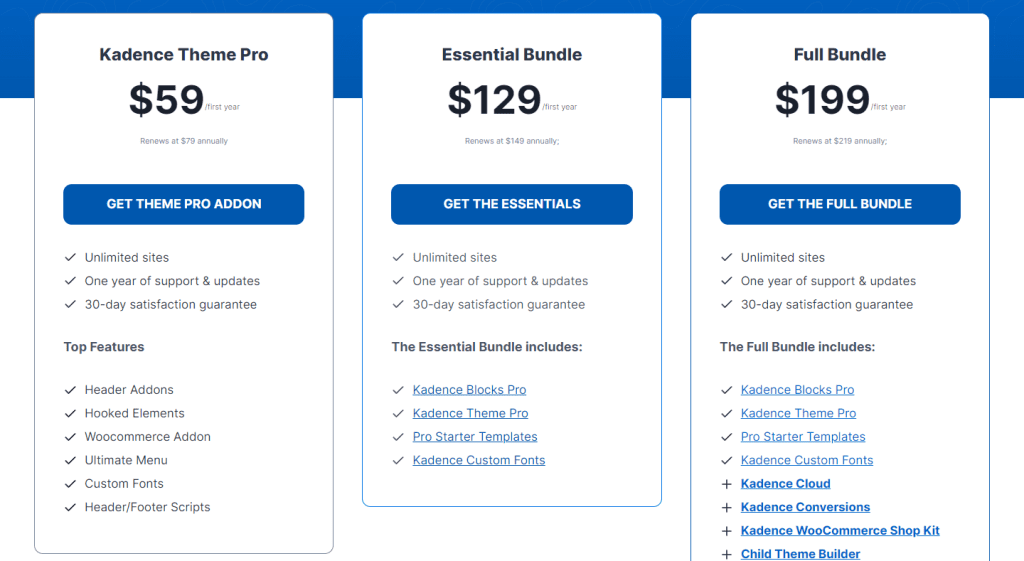Open the Kadence Cloud link

tap(786, 484)
